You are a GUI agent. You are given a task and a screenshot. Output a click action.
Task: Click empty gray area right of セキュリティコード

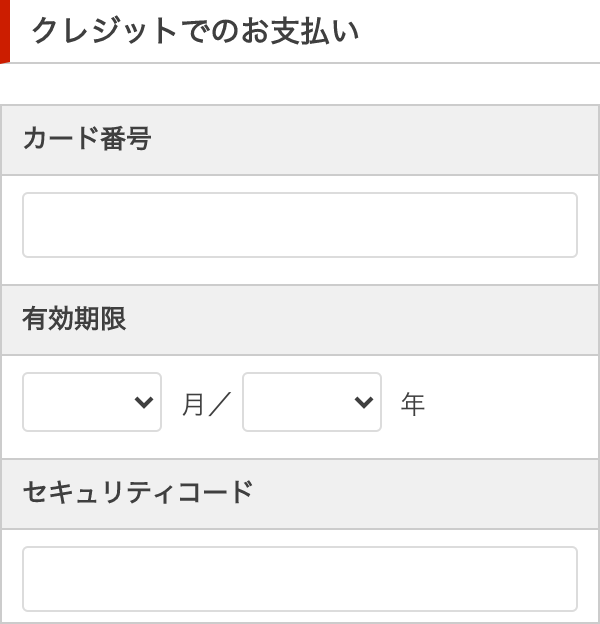(x=450, y=493)
